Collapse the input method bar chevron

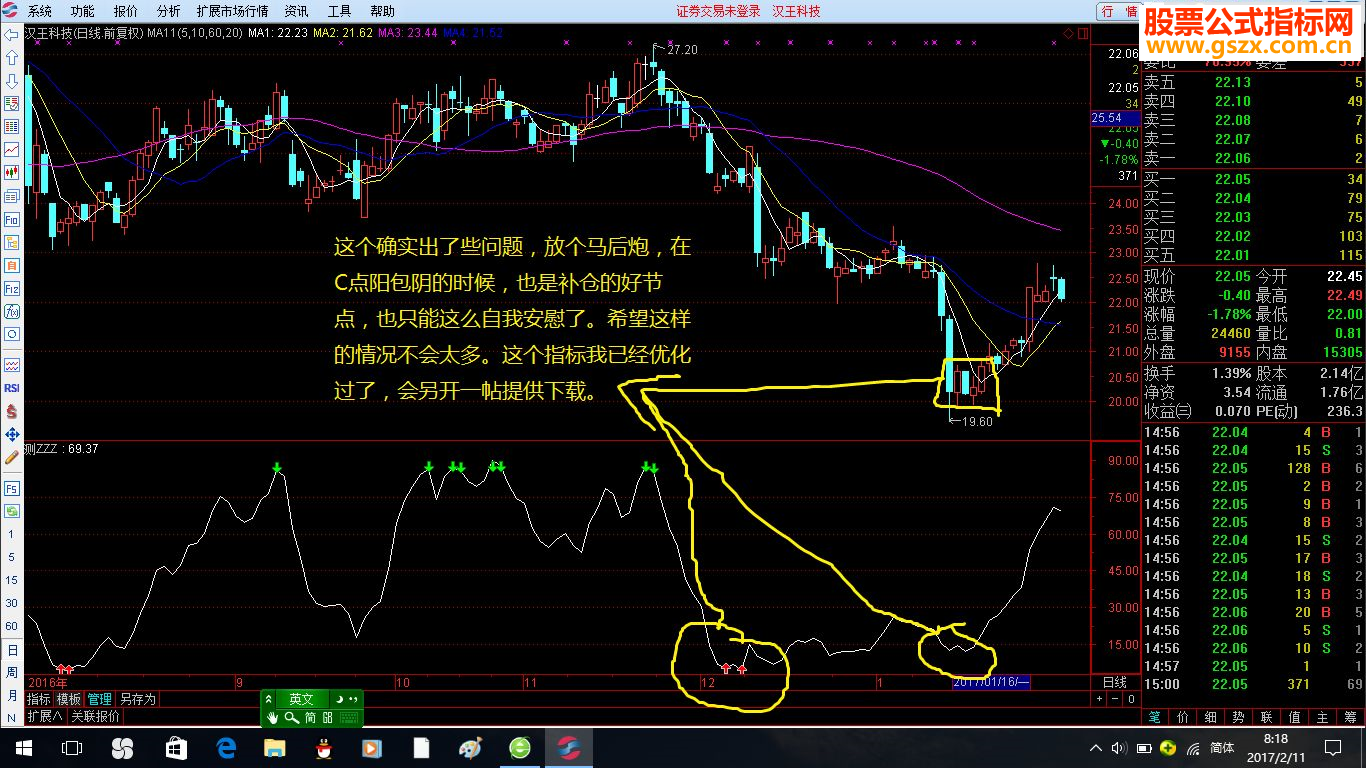click(x=268, y=699)
